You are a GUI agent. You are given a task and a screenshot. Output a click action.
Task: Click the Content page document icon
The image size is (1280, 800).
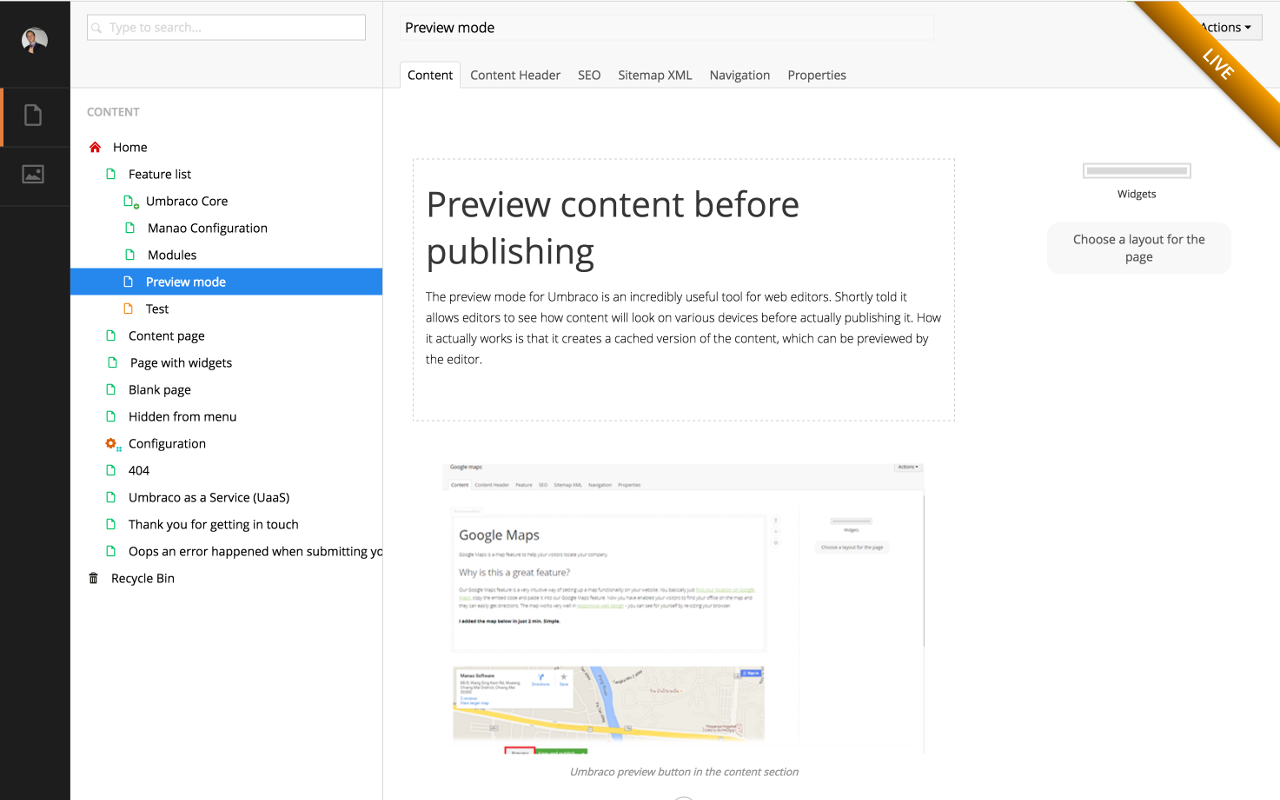click(111, 336)
